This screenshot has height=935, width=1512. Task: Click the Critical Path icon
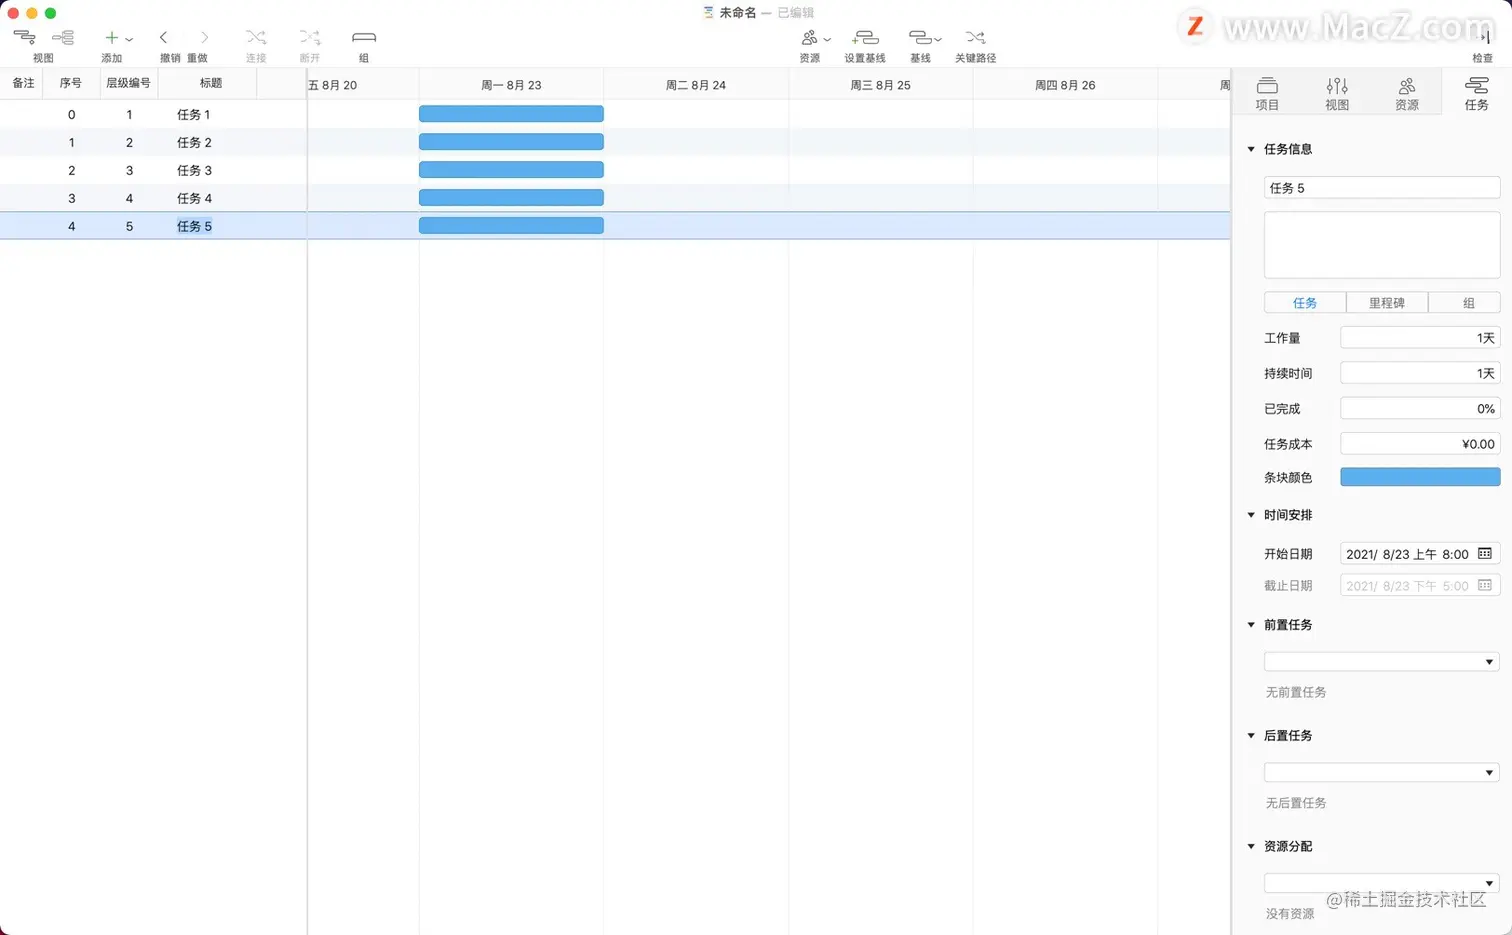[975, 37]
